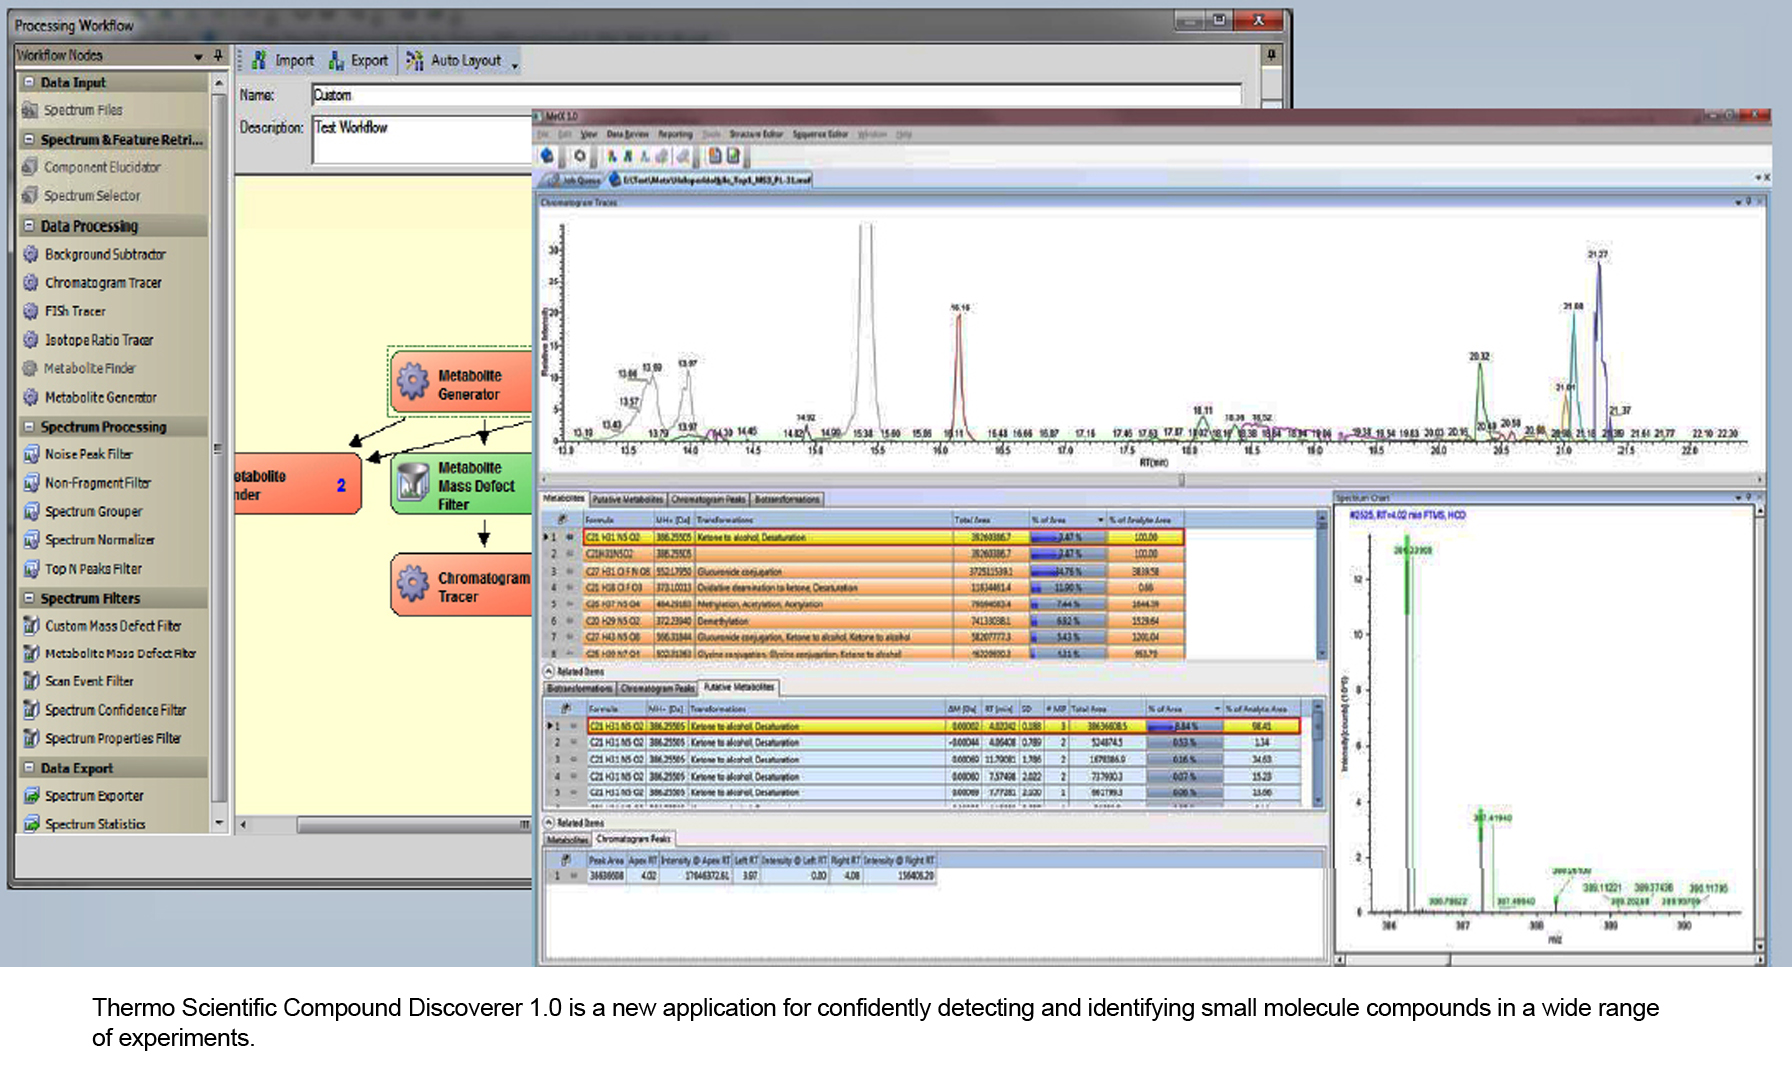Viewport: 1792px width, 1072px height.
Task: Click the Auto Layout toolbar icon
Action: pyautogui.click(x=414, y=61)
